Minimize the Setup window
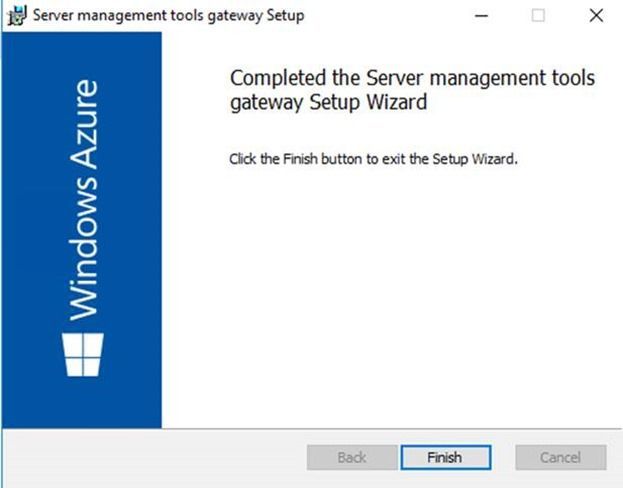 coord(481,16)
